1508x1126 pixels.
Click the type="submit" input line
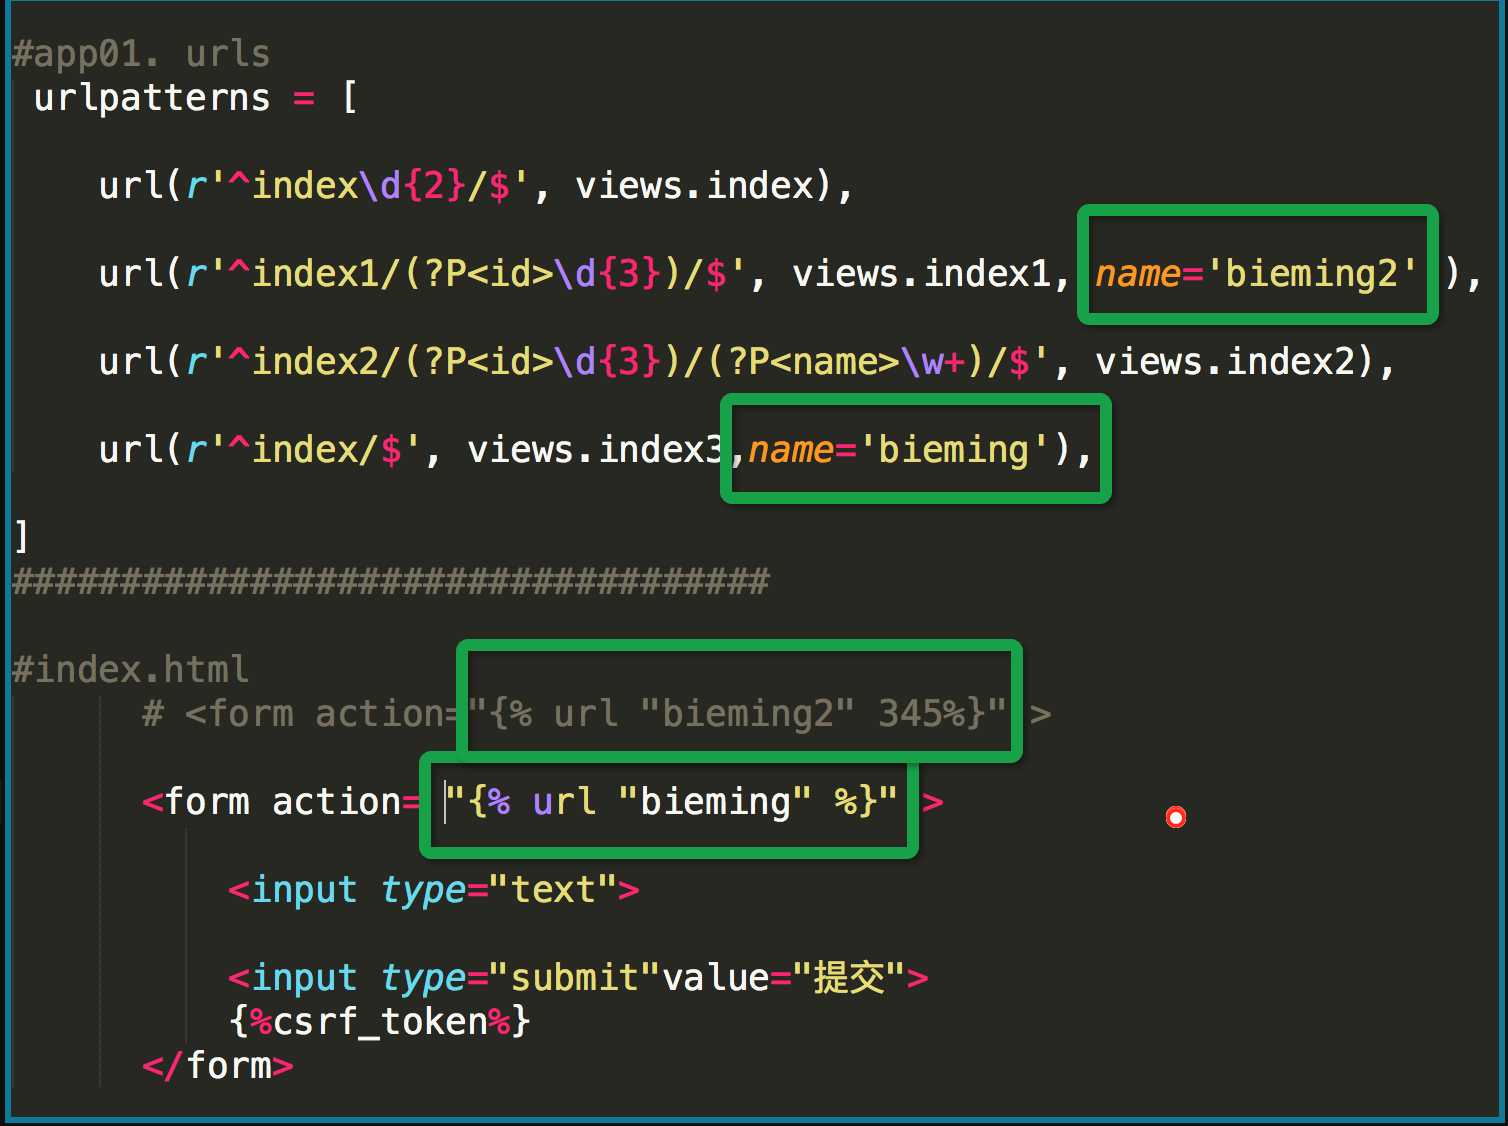[x=578, y=978]
